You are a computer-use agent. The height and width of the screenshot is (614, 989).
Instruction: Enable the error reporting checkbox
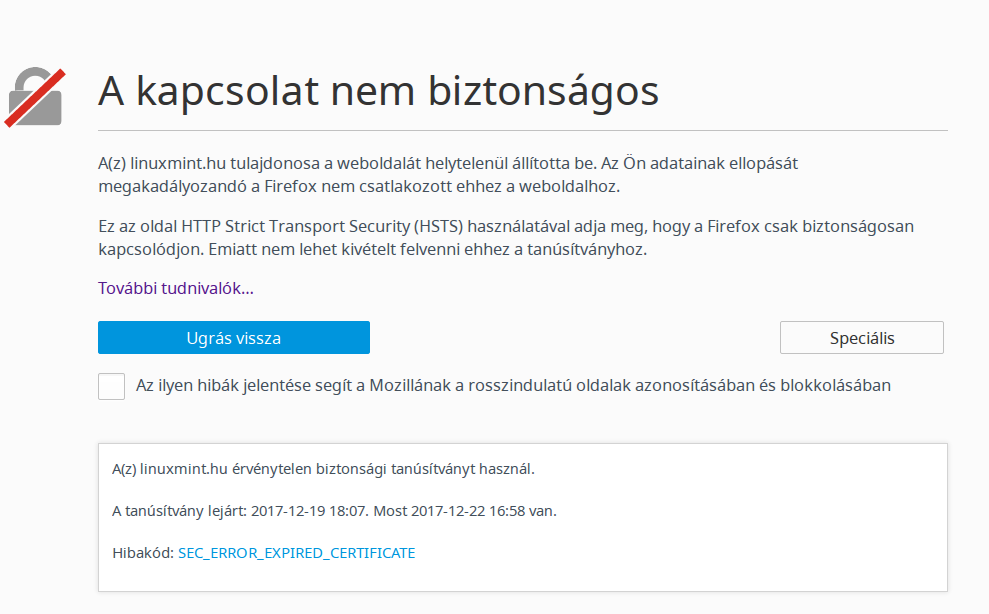112,386
